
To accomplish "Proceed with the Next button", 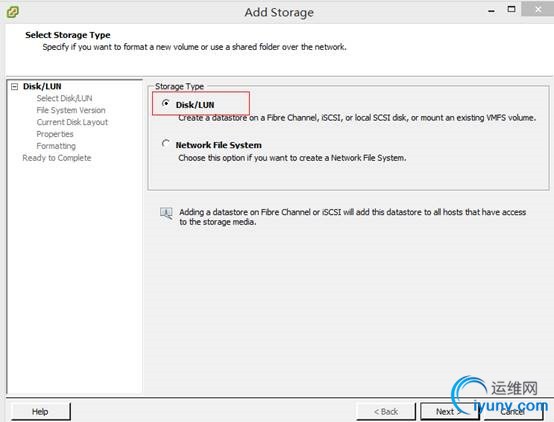I will coord(449,411).
